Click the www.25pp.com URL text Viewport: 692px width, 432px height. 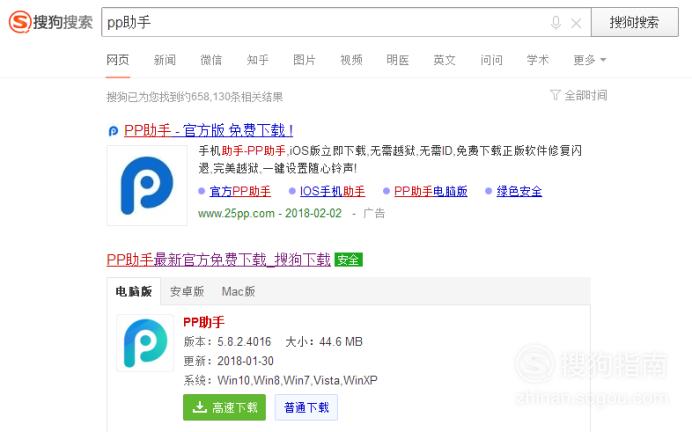pyautogui.click(x=236, y=214)
